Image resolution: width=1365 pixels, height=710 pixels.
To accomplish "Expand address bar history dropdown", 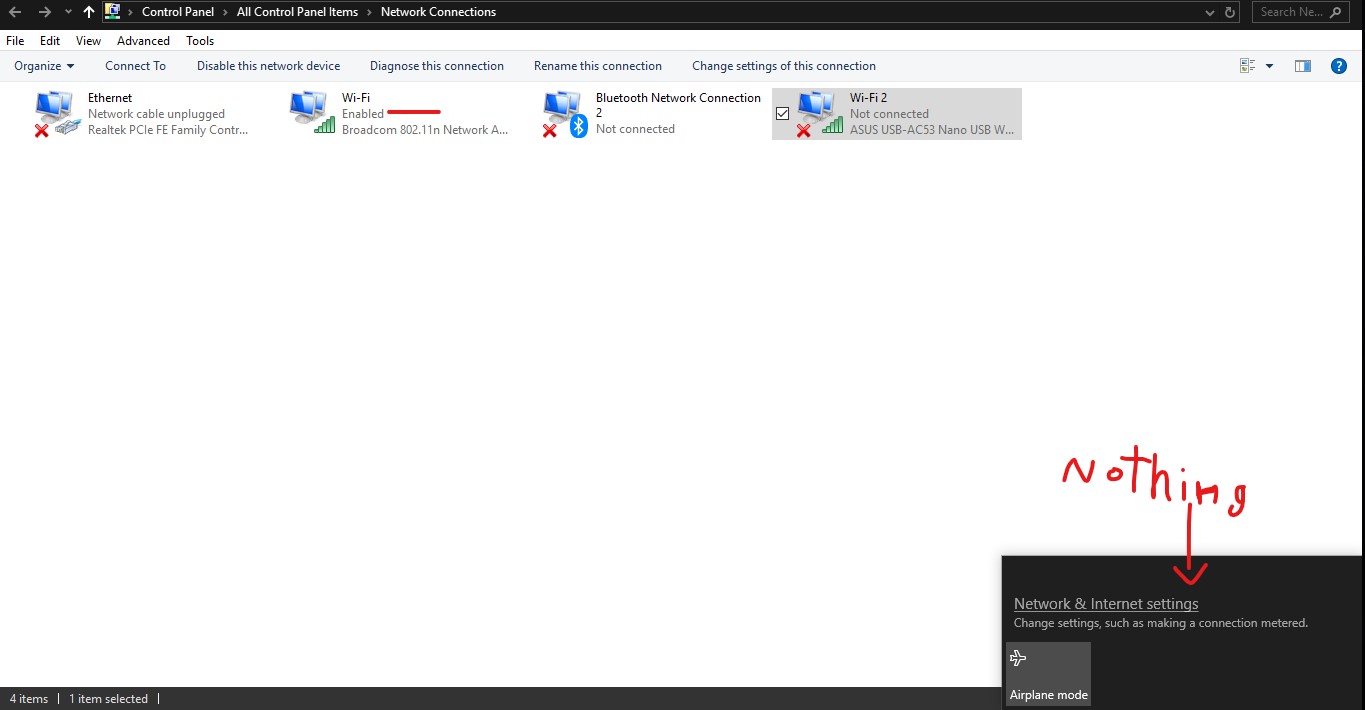I will (1212, 12).
